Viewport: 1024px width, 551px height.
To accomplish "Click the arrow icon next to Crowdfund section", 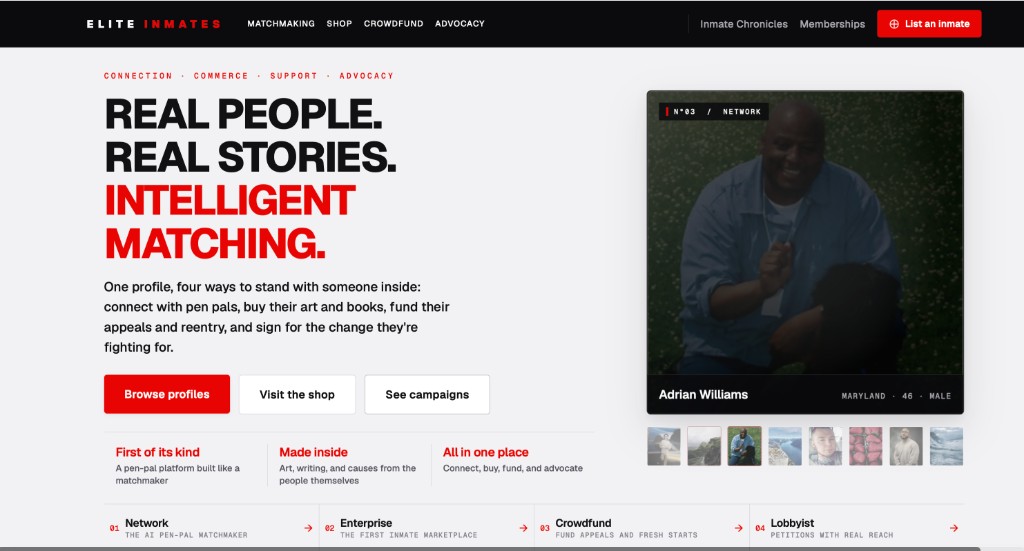I will [739, 528].
